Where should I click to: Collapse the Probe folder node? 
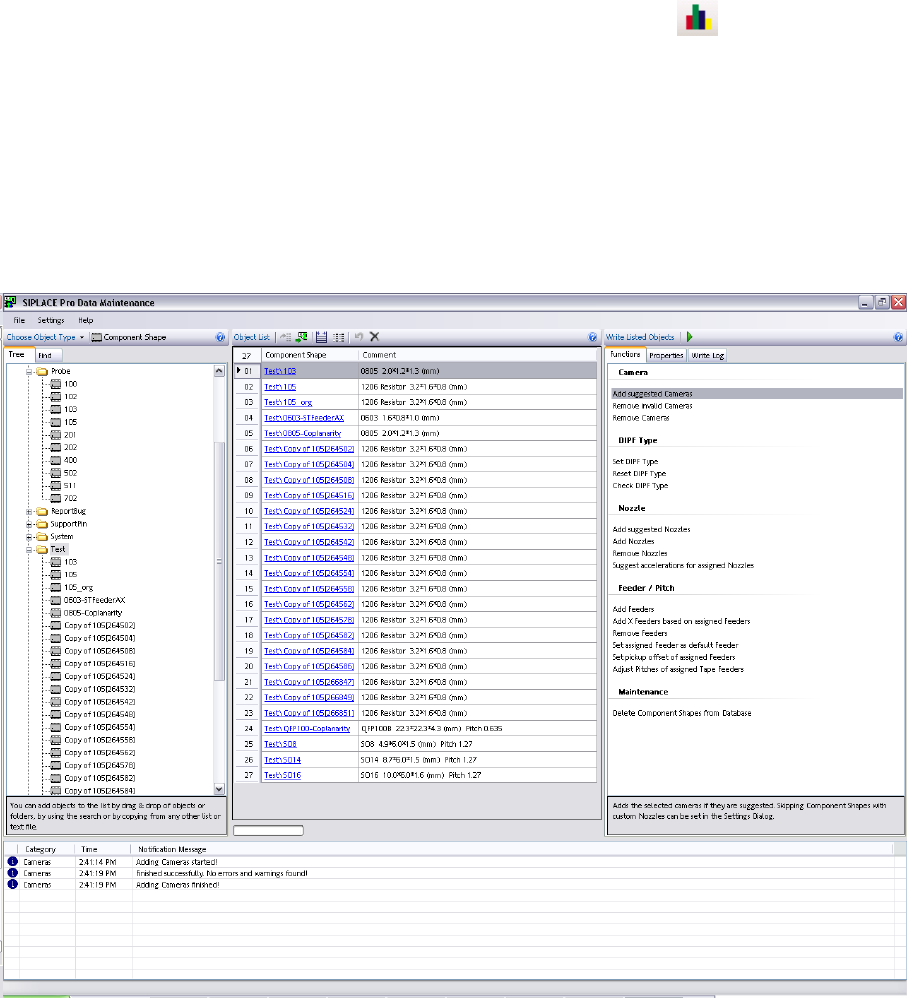(x=29, y=371)
